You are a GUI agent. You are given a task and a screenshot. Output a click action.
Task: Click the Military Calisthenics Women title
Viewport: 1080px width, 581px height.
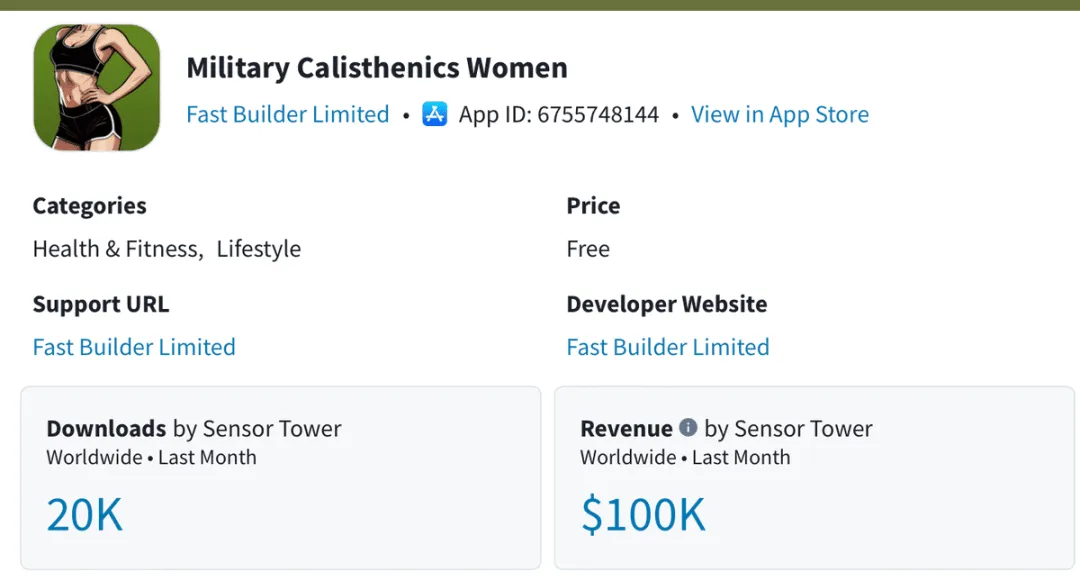point(377,67)
